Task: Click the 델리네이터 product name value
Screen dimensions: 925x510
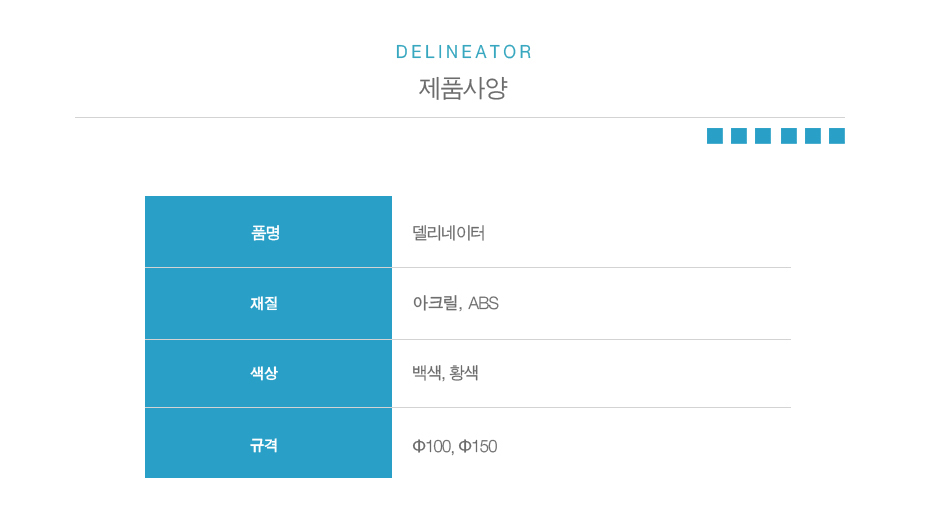Action: point(448,233)
